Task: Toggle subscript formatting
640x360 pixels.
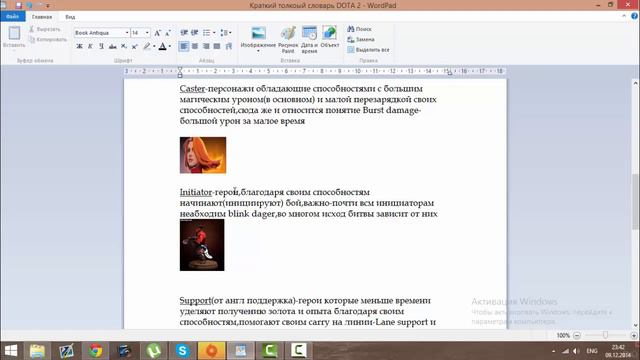Action: [124, 47]
